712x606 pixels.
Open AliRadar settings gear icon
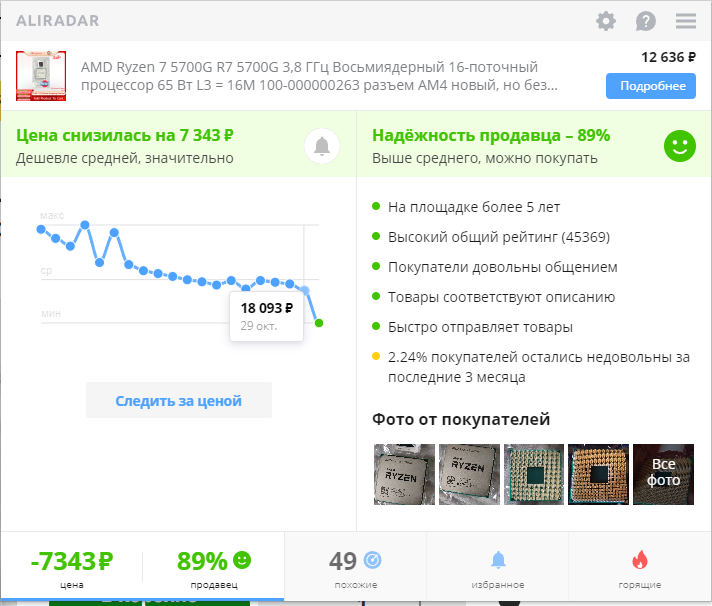[x=606, y=21]
